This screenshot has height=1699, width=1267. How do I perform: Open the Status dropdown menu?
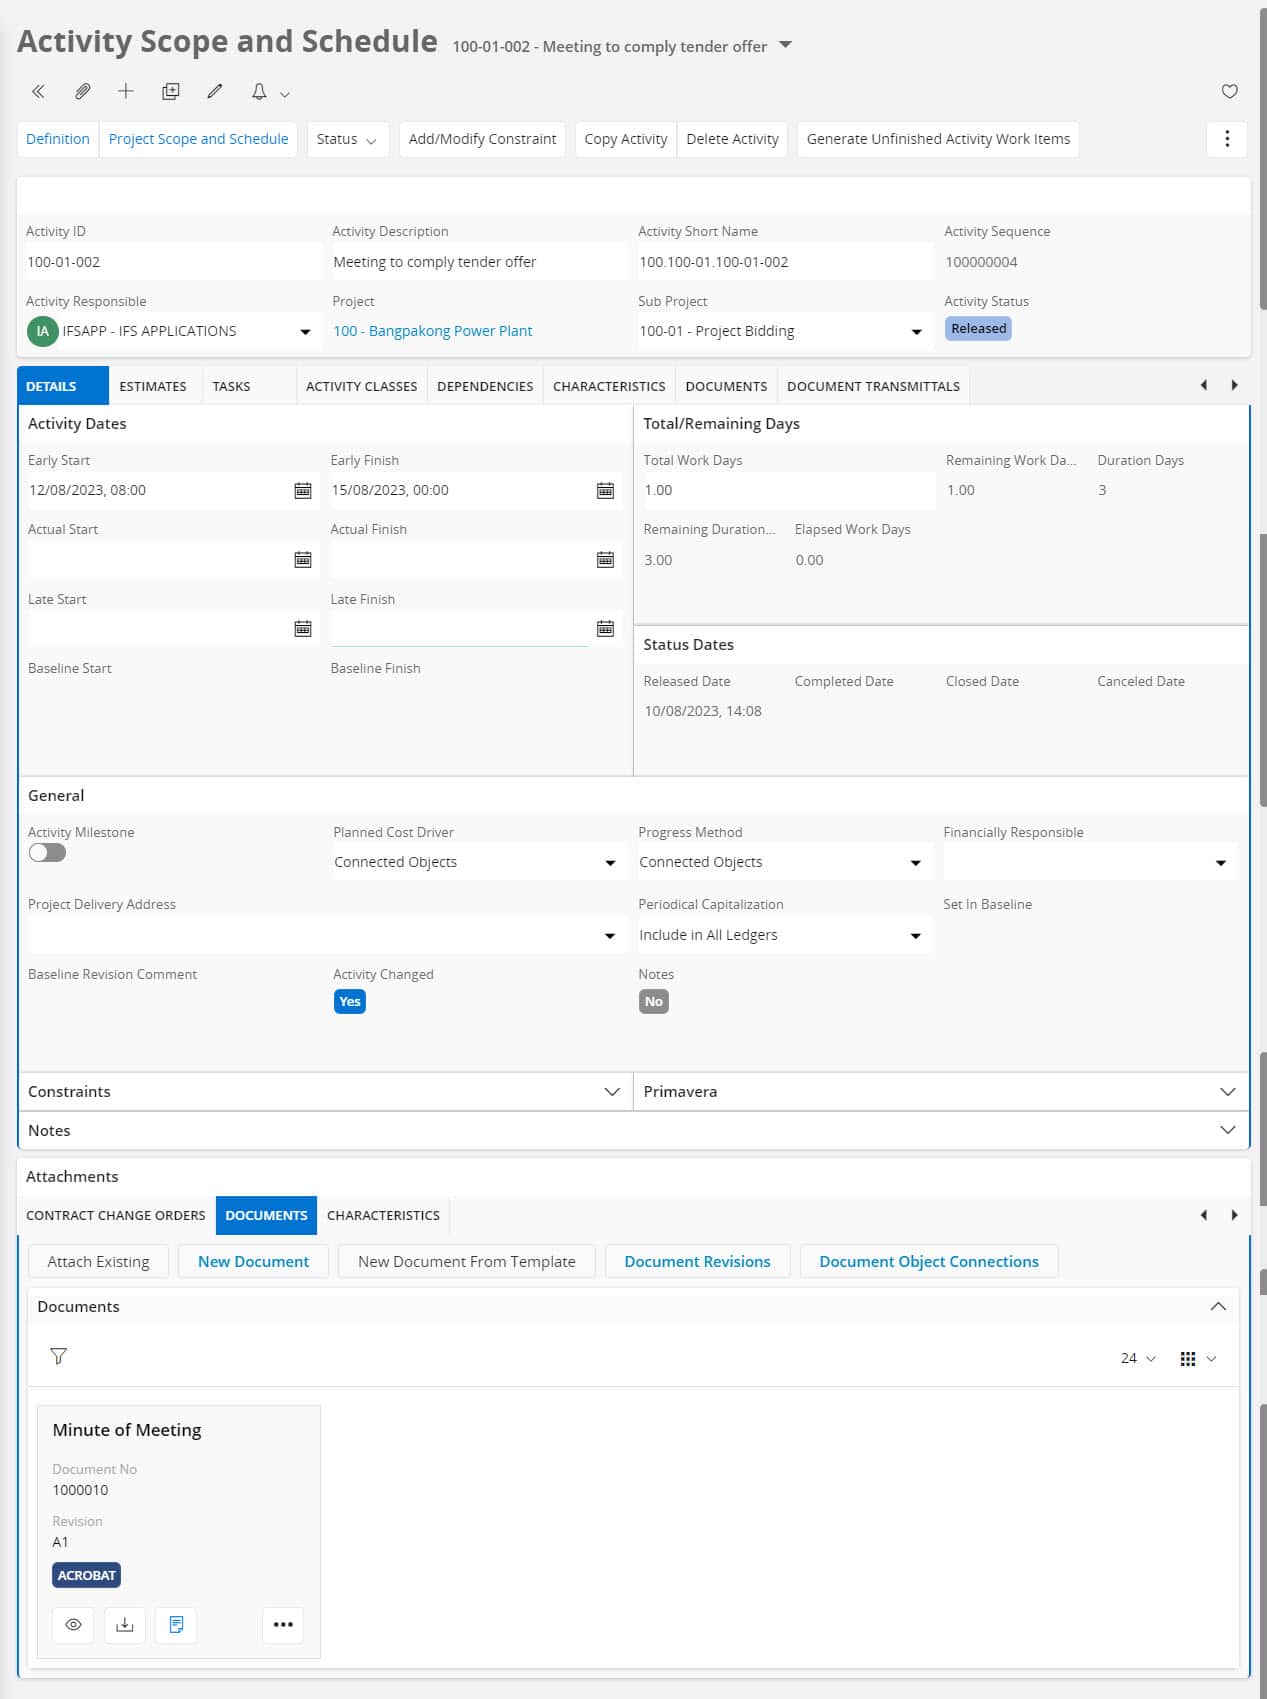coord(346,140)
